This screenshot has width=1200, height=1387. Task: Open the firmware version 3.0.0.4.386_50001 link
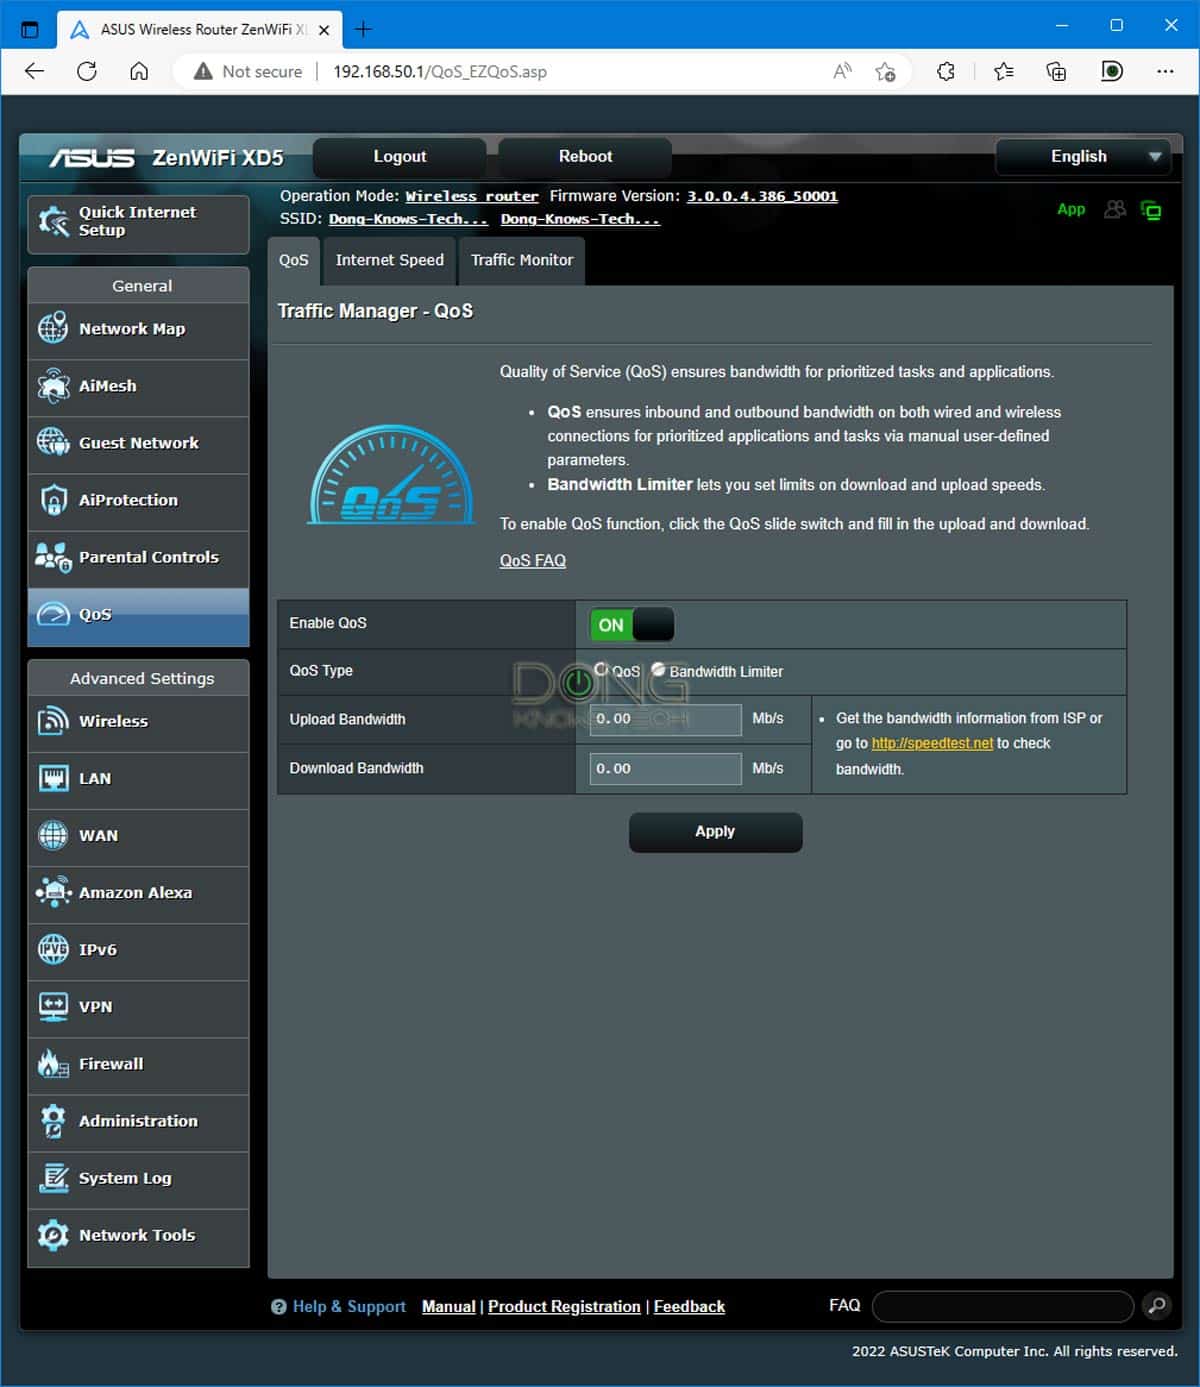point(762,196)
